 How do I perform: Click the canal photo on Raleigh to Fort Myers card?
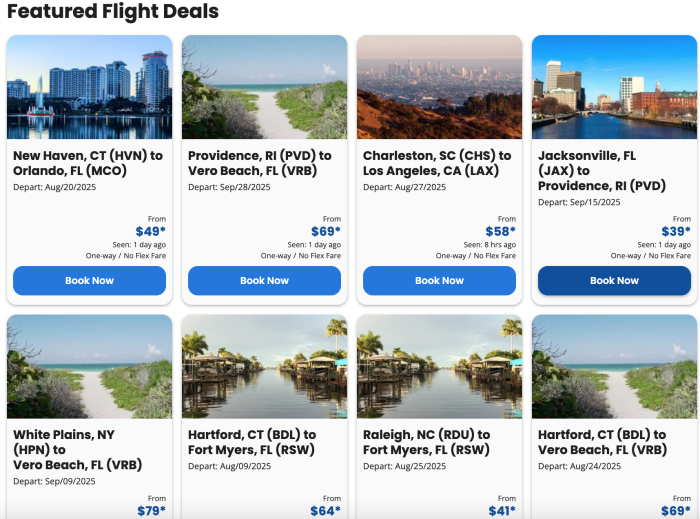coord(439,367)
